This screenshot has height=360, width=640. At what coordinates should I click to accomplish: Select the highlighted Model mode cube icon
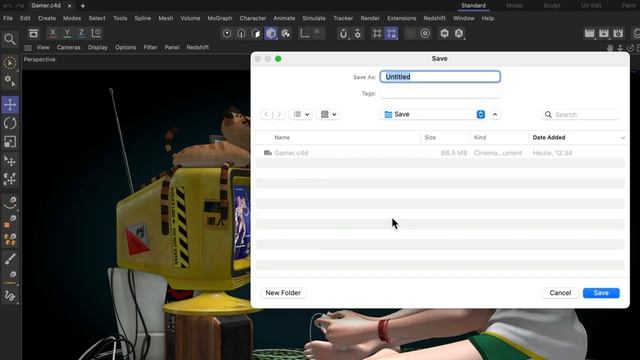point(271,33)
